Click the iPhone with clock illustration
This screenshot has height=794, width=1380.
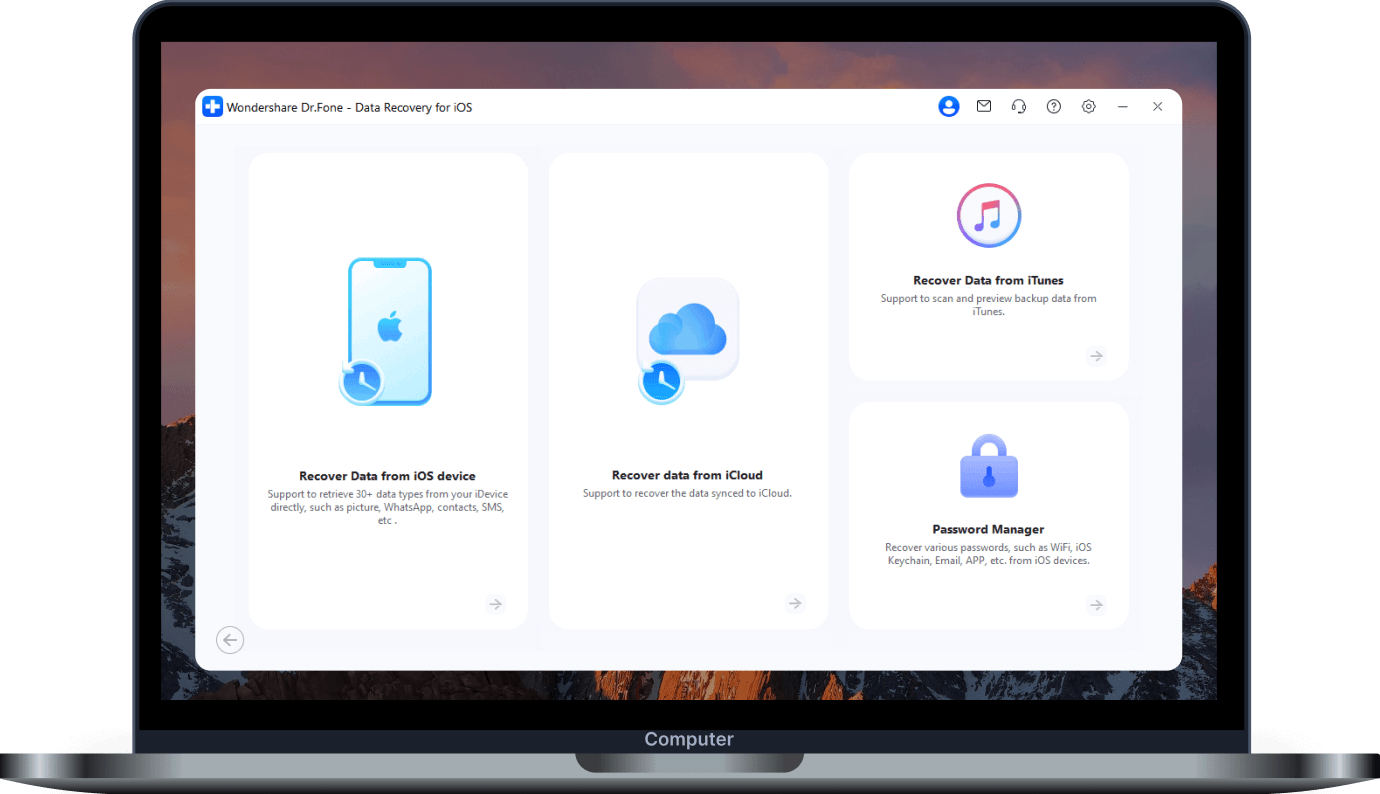386,331
